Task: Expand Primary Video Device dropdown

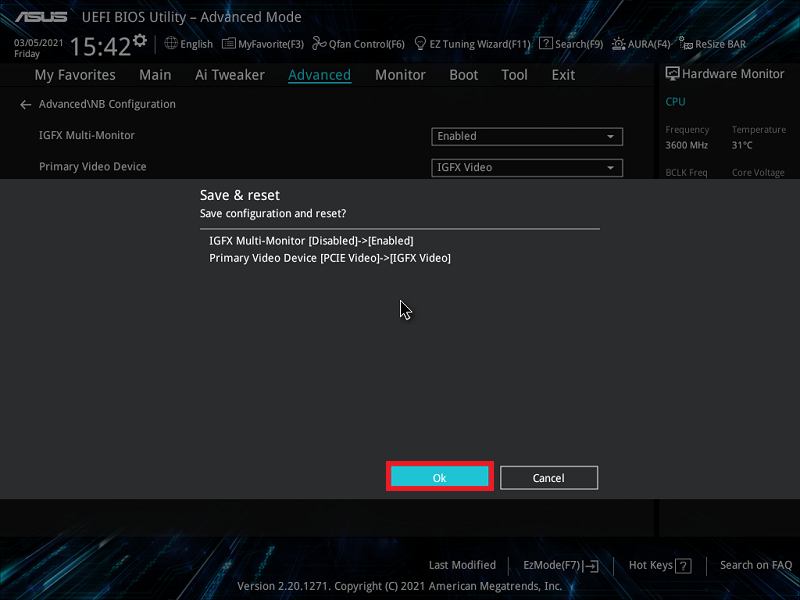Action: (x=527, y=168)
